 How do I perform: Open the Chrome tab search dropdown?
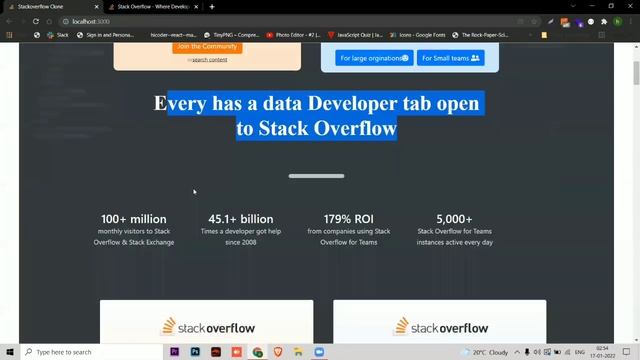(573, 6)
